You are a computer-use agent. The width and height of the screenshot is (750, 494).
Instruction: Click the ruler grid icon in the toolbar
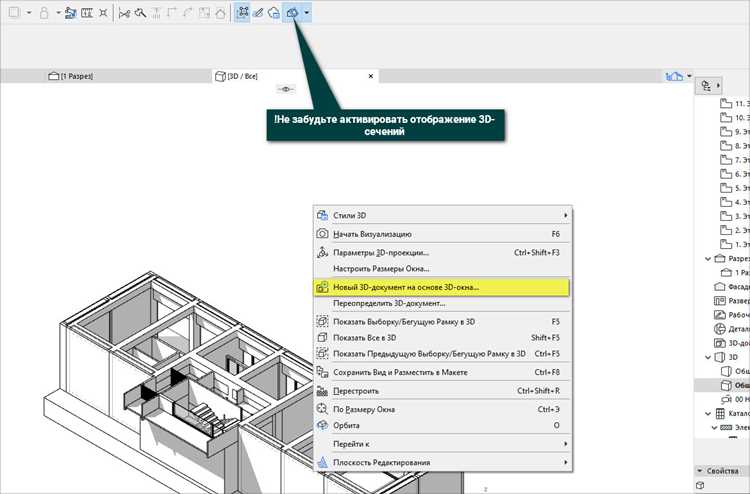point(87,13)
